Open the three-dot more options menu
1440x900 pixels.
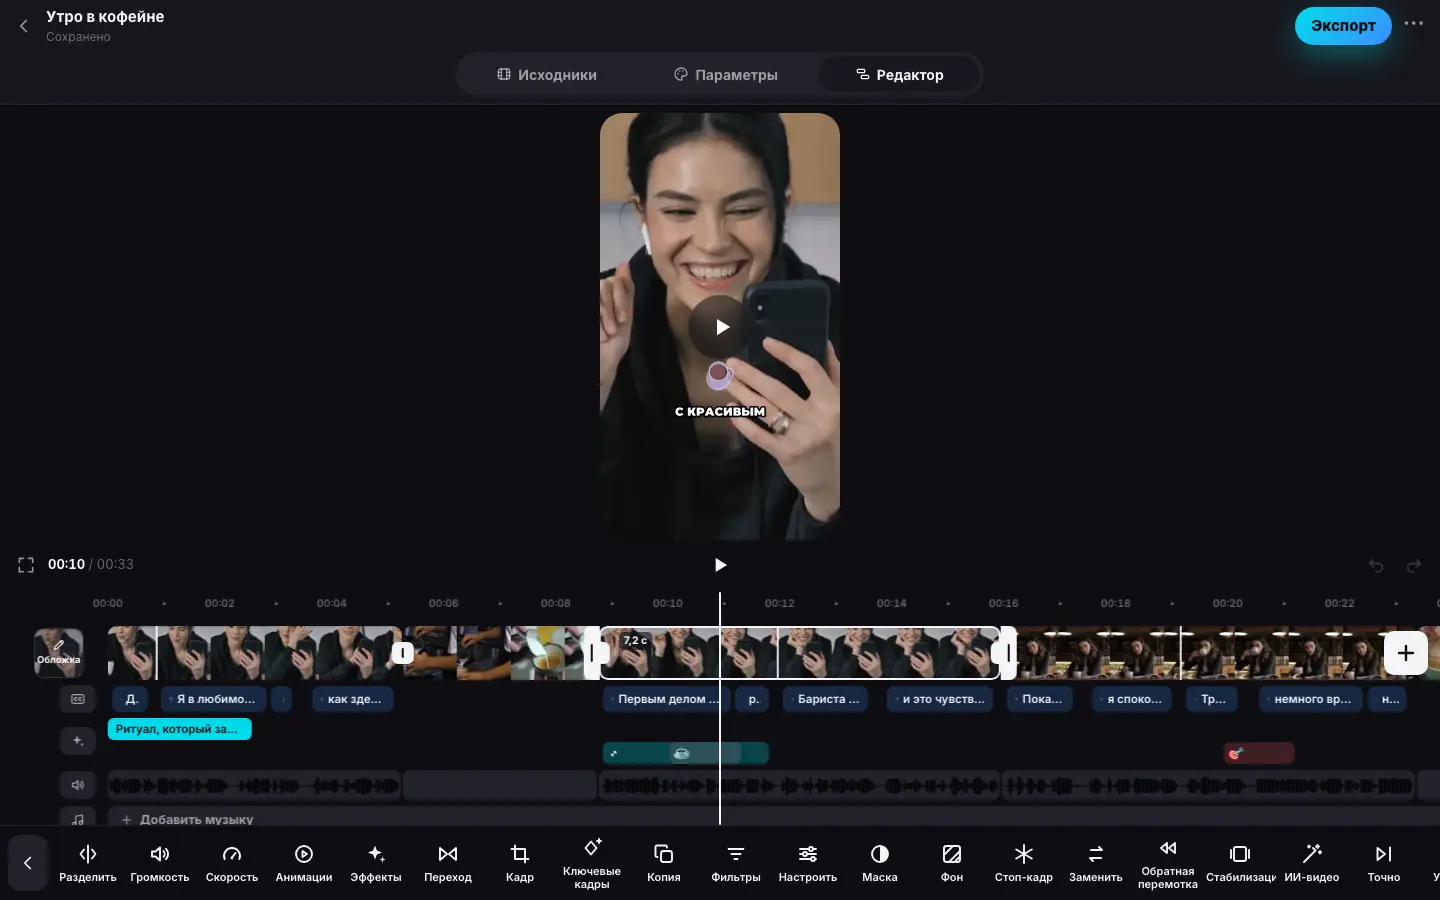point(1413,24)
